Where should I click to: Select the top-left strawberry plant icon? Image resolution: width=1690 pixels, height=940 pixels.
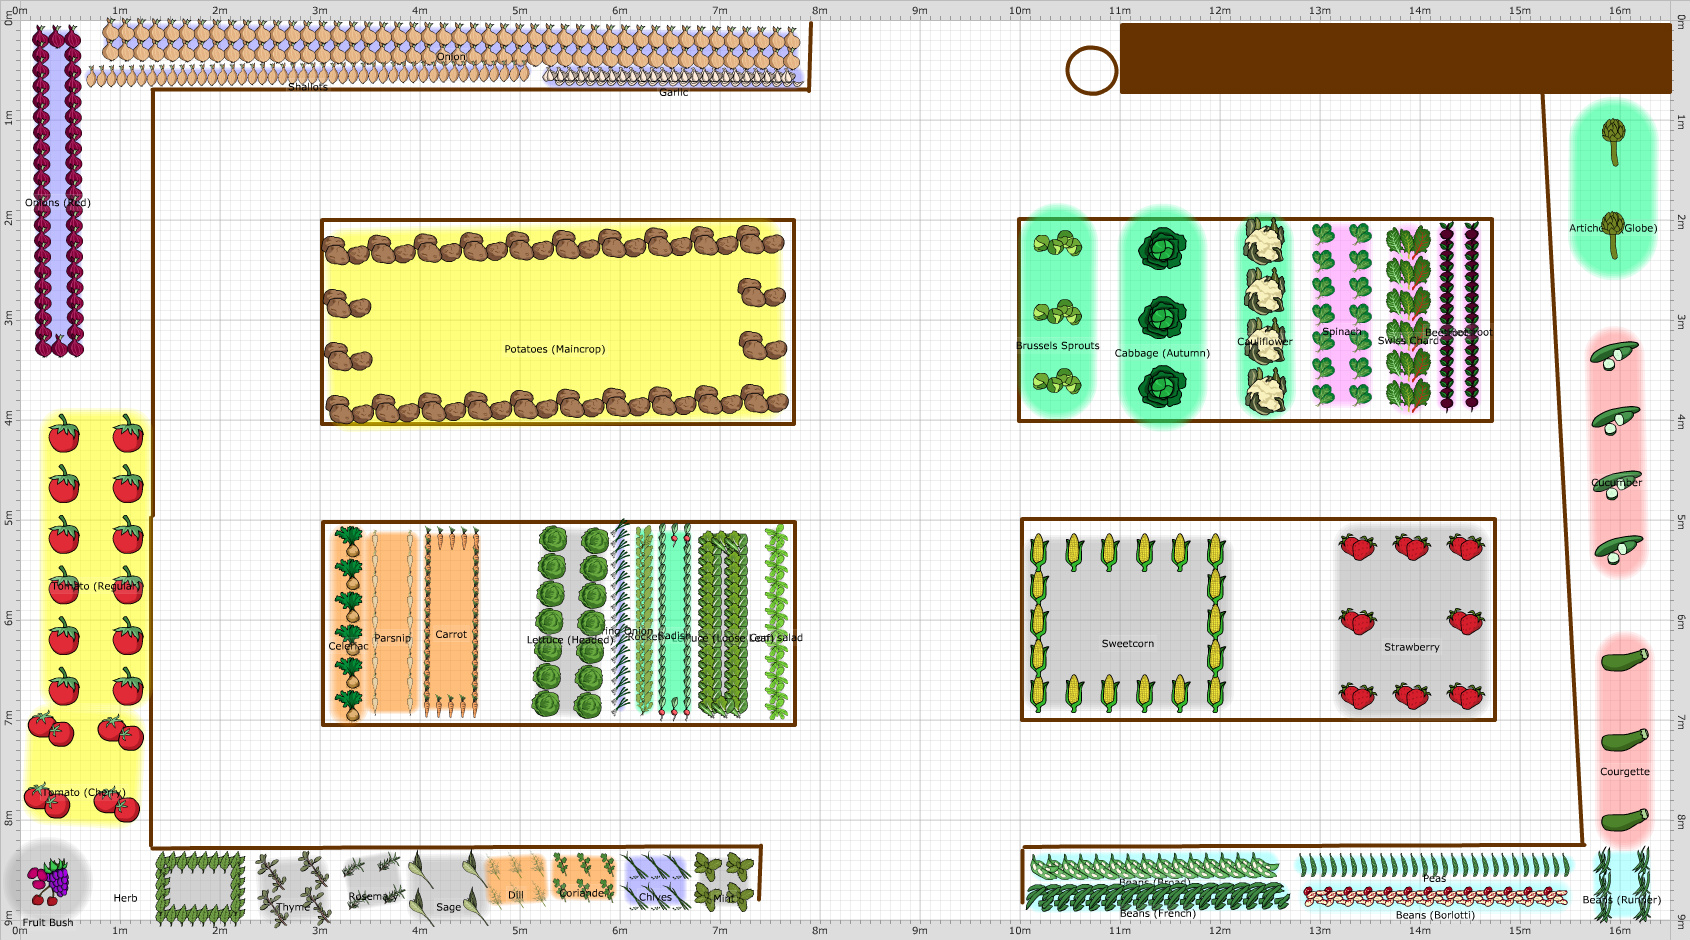tap(1357, 546)
